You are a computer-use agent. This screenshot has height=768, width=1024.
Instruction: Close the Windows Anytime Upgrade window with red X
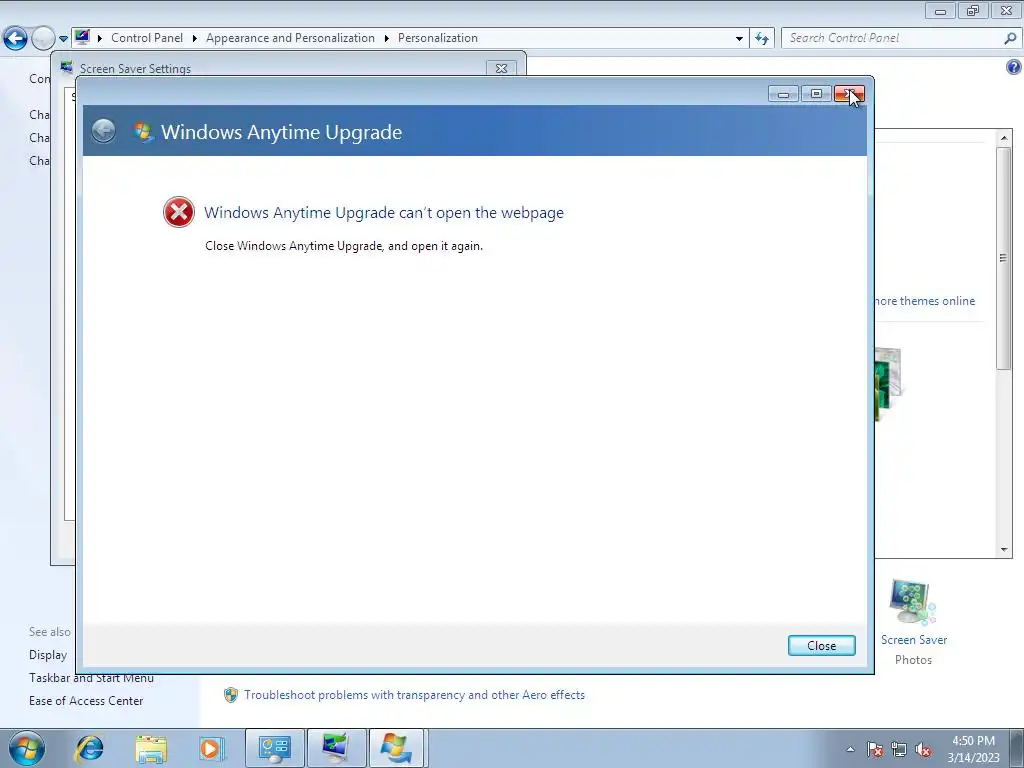point(849,94)
